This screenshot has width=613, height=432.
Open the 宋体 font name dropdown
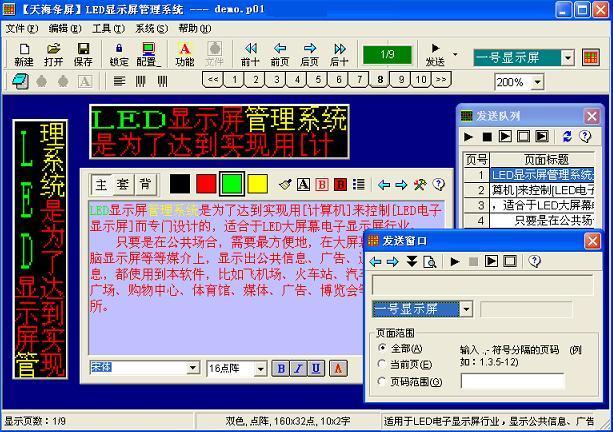[x=193, y=368]
